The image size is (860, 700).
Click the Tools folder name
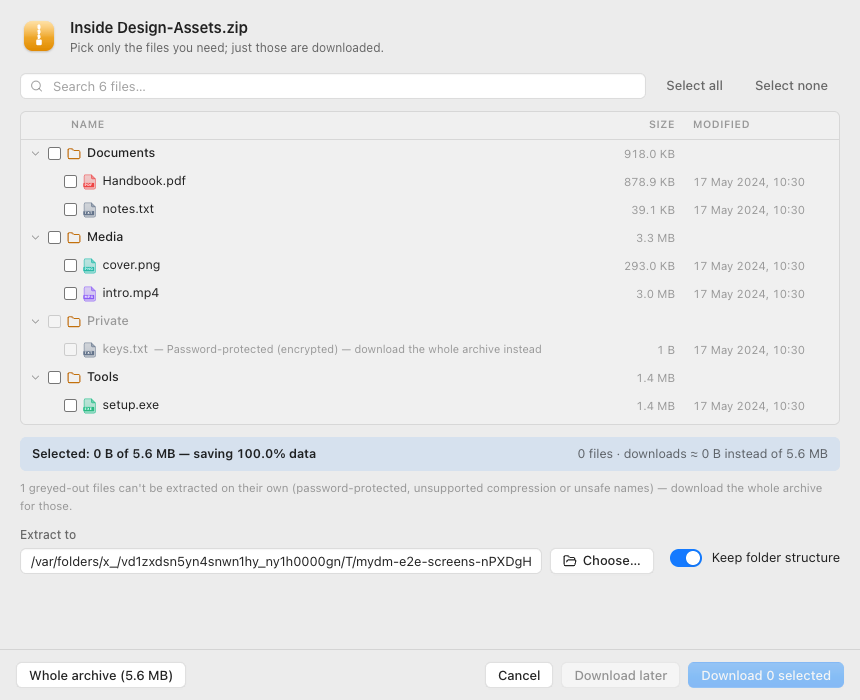click(x=103, y=377)
